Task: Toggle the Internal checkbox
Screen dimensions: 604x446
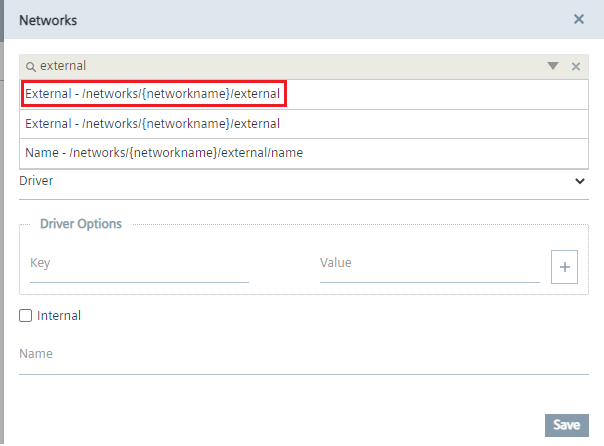Action: coord(26,316)
